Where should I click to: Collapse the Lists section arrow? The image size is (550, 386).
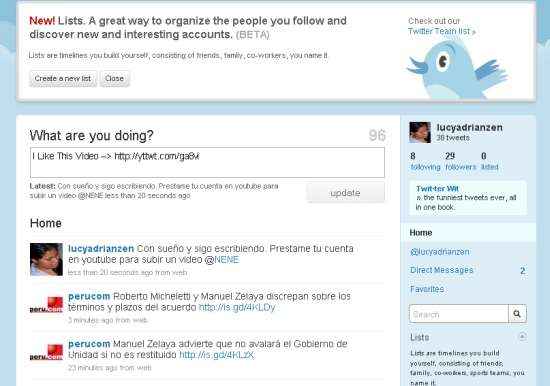[x=522, y=337]
